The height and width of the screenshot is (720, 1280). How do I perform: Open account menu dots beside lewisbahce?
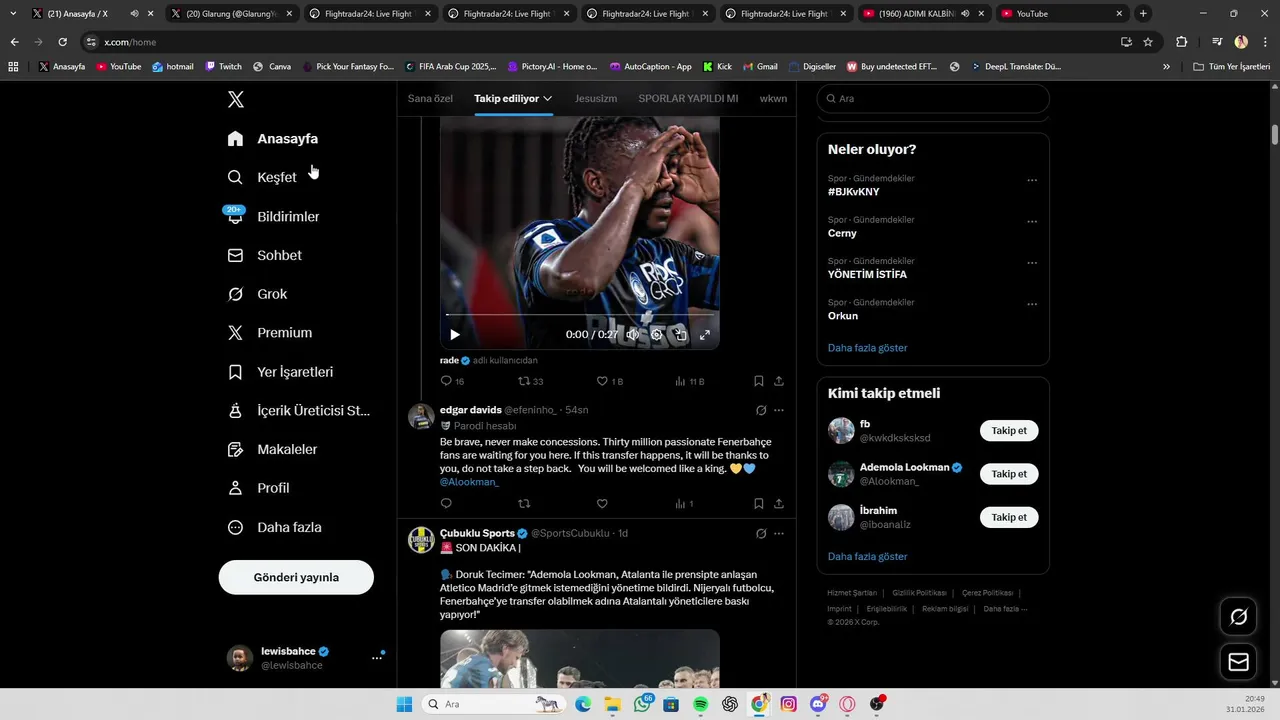pos(377,657)
